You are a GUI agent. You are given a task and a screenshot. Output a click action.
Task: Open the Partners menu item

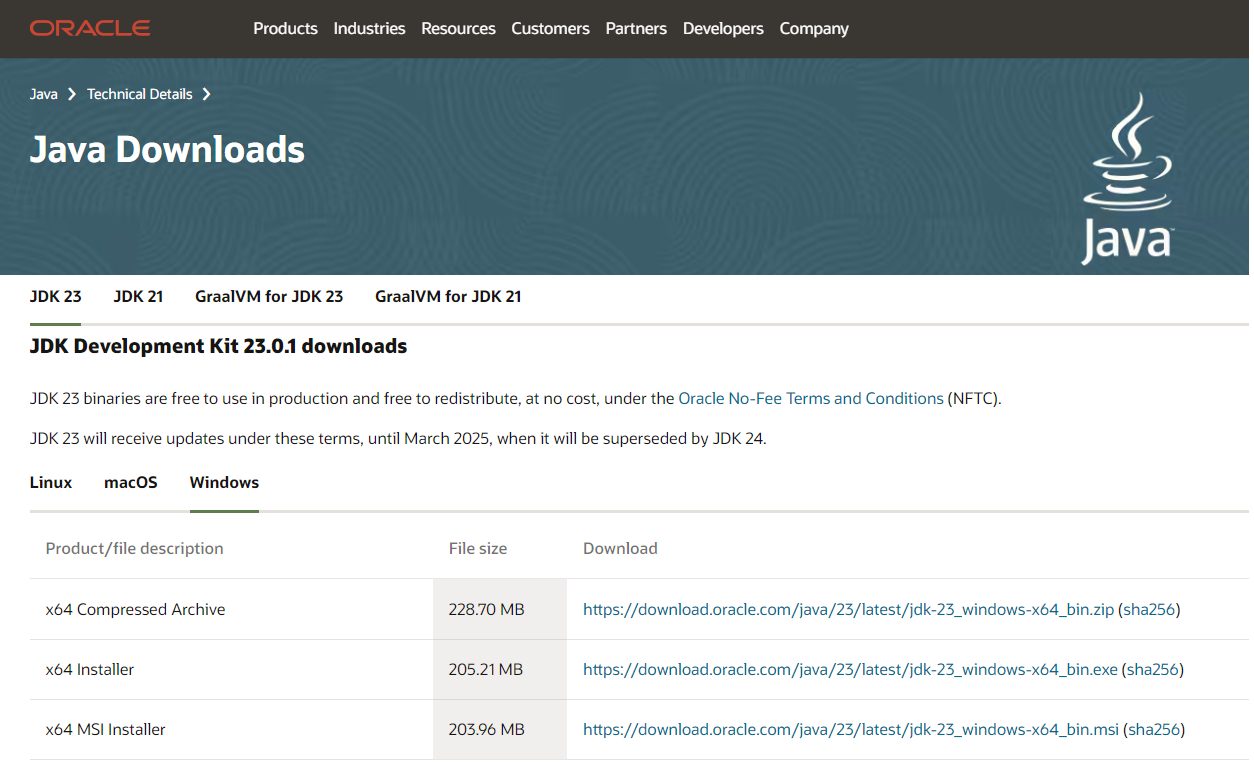click(x=636, y=28)
